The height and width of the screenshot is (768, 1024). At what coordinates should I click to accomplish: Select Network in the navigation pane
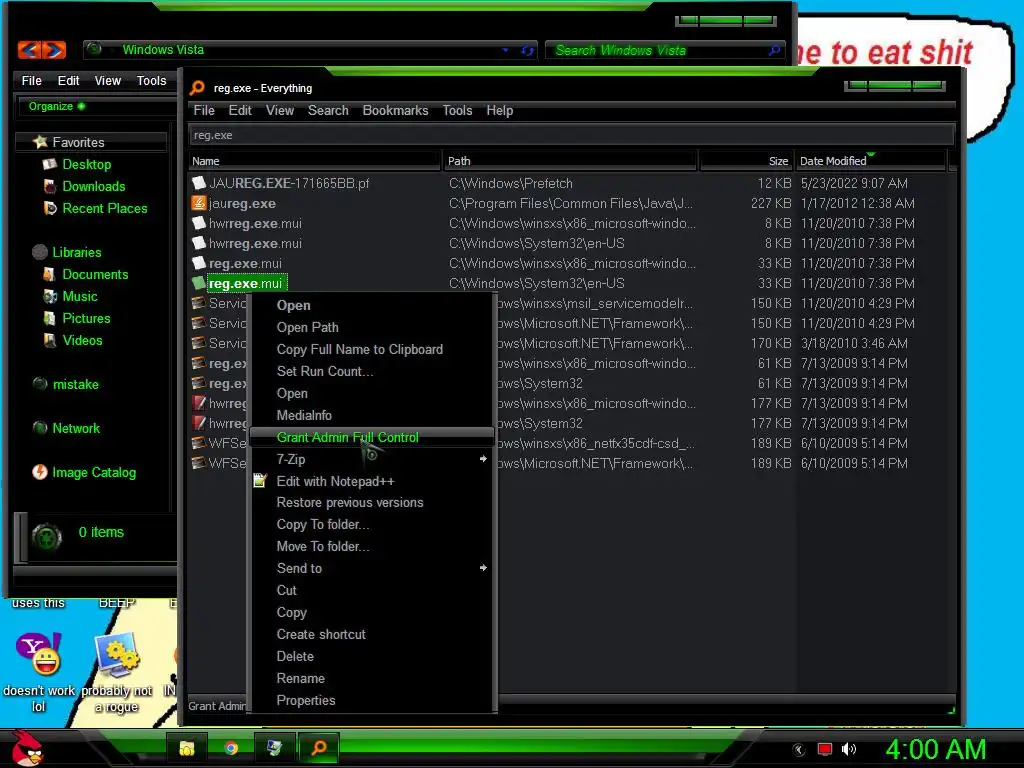76,428
